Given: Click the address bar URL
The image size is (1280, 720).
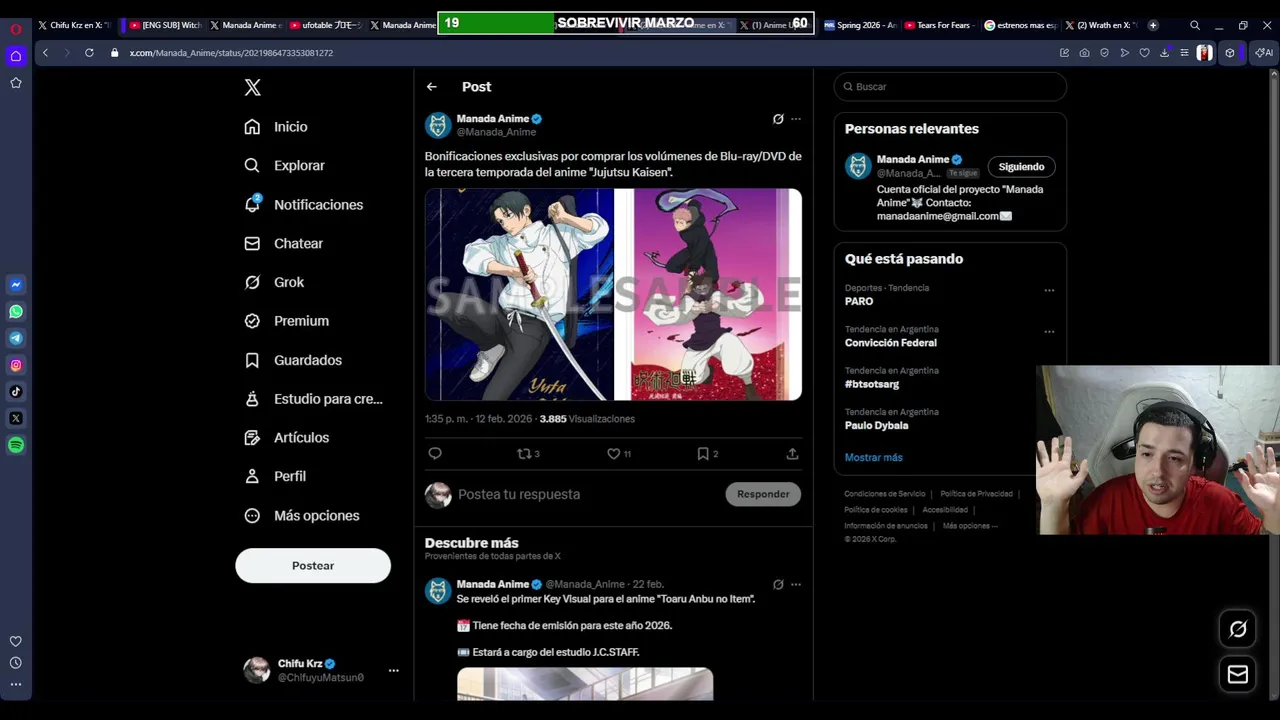Looking at the screenshot, I should click(x=231, y=53).
